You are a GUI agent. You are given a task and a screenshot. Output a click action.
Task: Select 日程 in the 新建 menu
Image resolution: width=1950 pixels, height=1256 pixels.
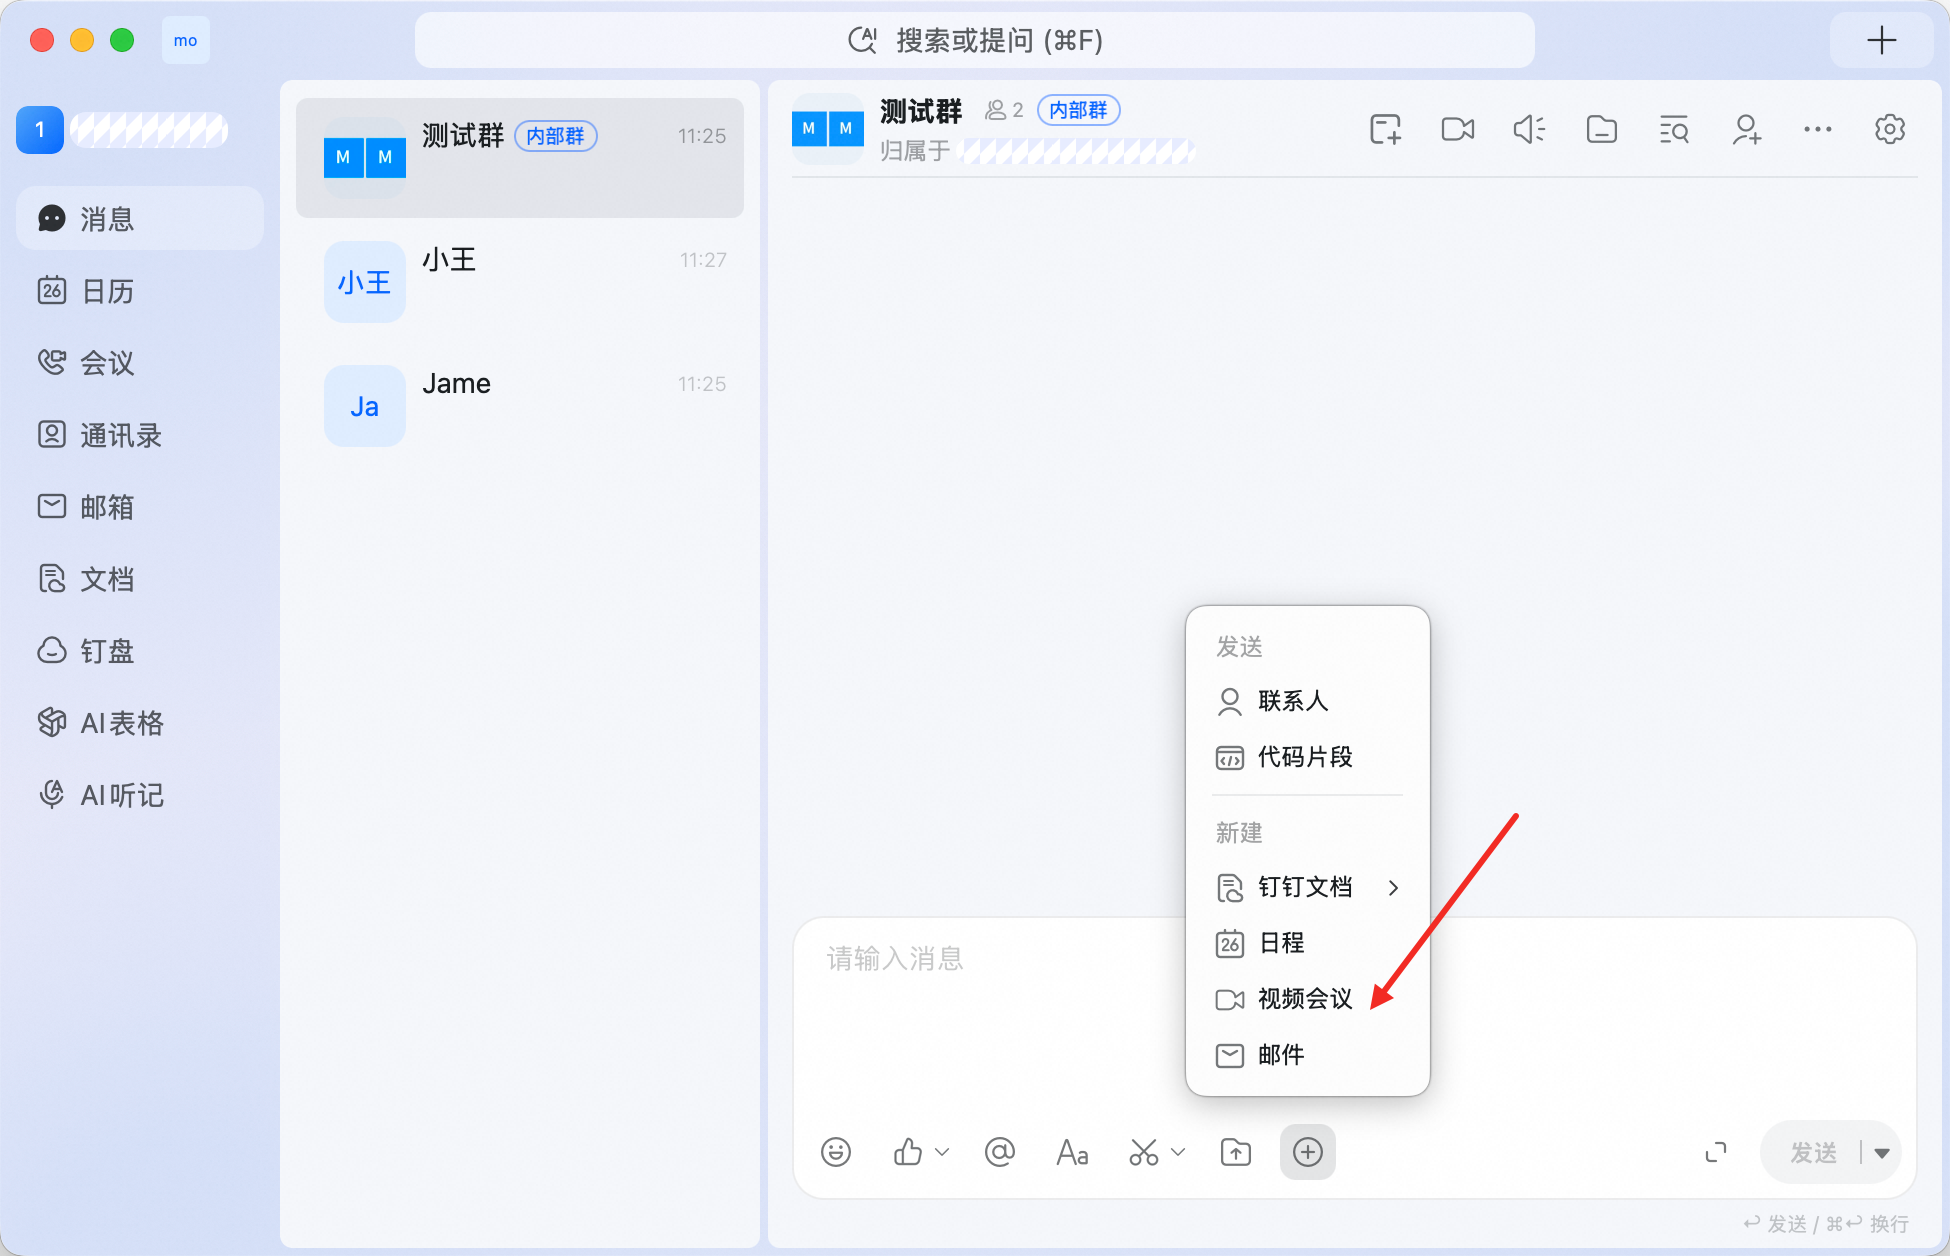click(1308, 943)
